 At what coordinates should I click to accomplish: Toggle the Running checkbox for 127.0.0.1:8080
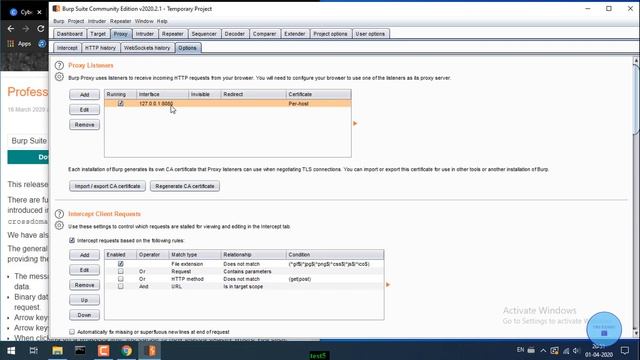click(120, 103)
